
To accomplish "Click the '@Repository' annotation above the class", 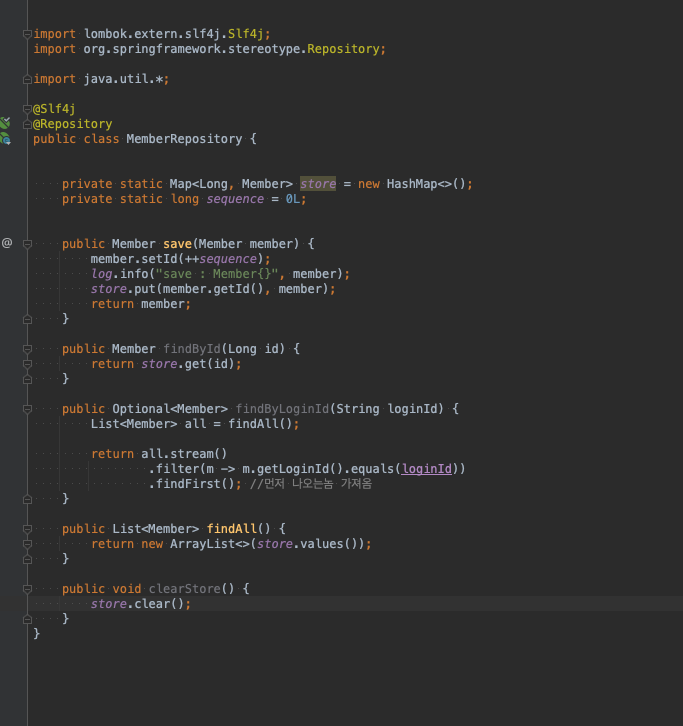I will pos(72,124).
